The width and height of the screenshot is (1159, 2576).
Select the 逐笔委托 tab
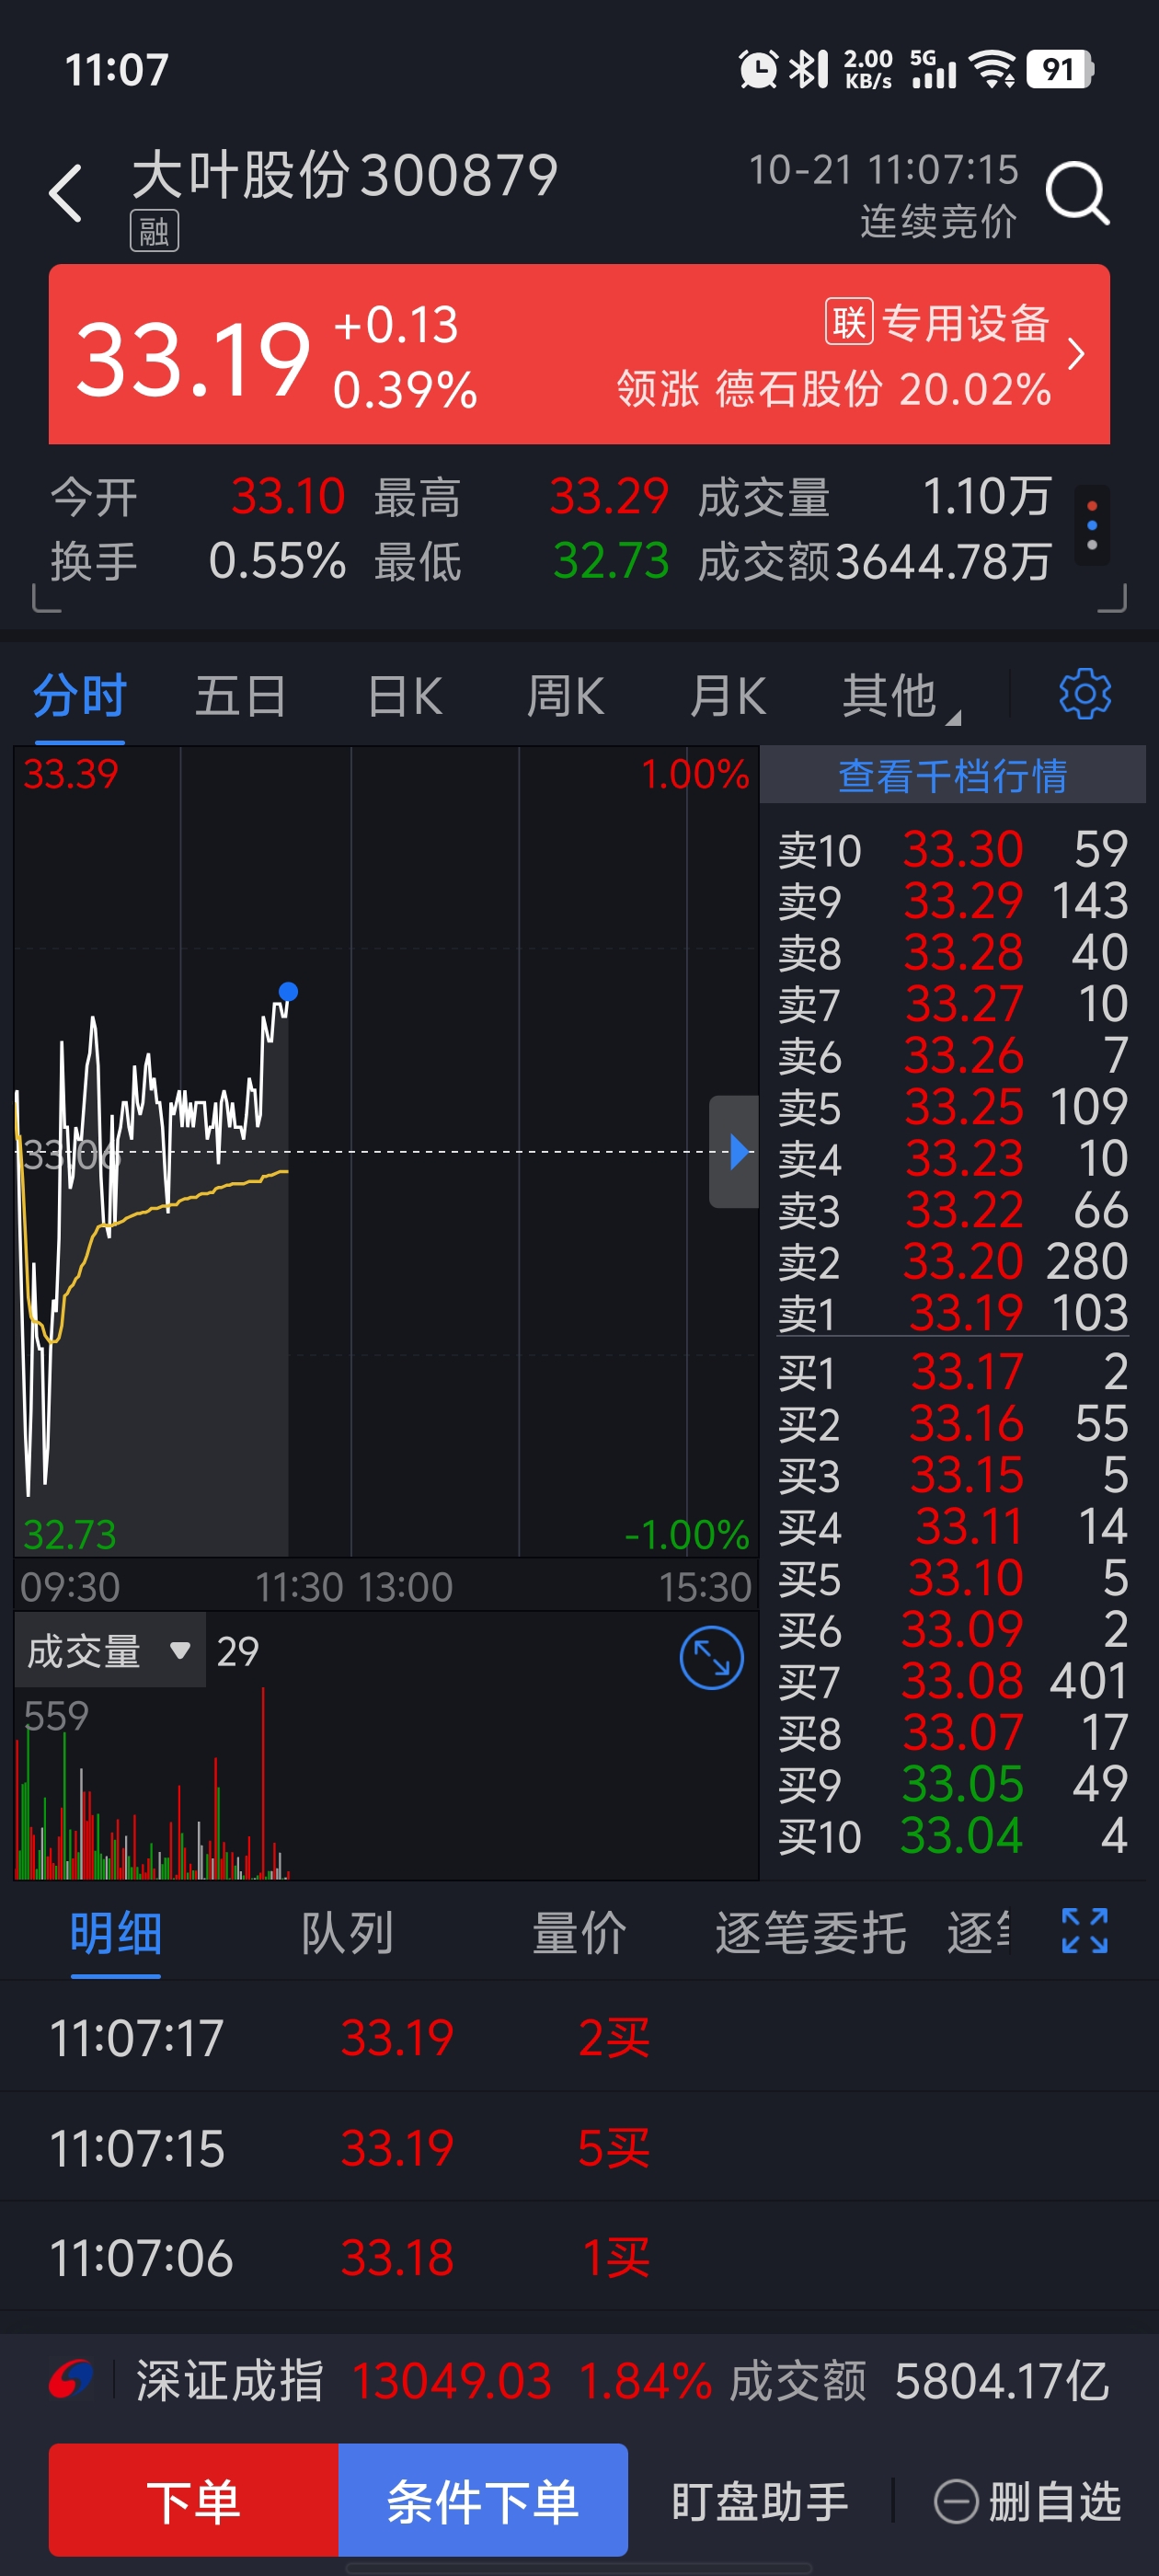point(810,1933)
